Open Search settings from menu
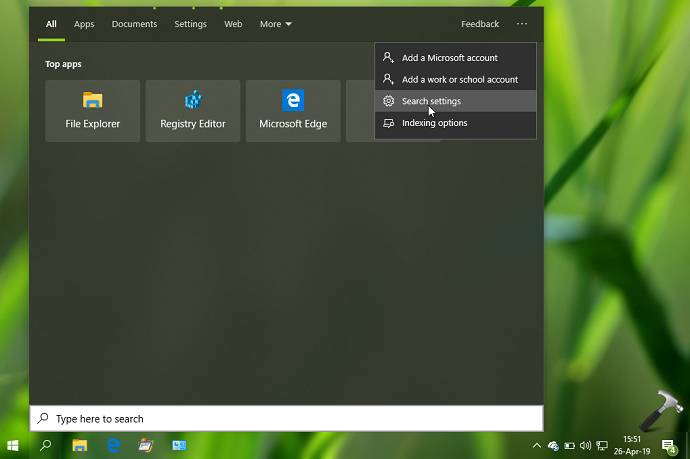 point(455,101)
